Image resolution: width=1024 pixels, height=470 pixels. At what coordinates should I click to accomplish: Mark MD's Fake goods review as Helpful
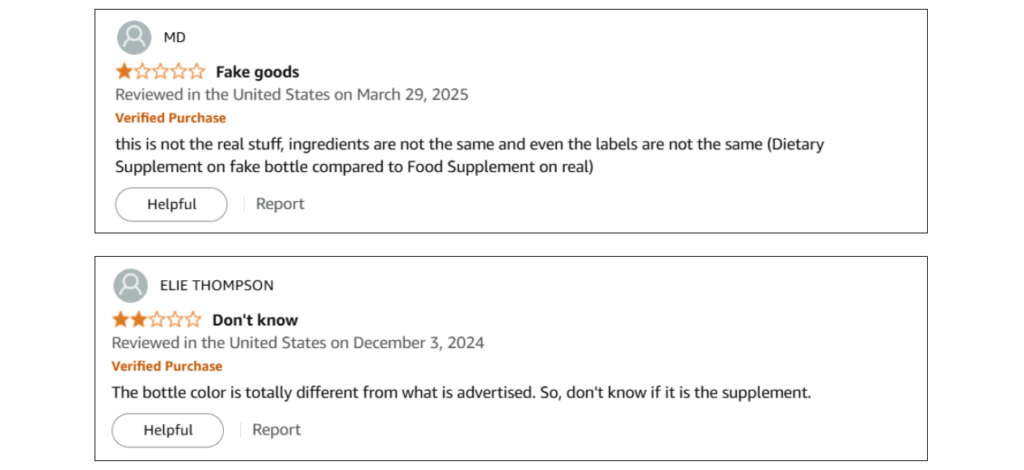[172, 204]
